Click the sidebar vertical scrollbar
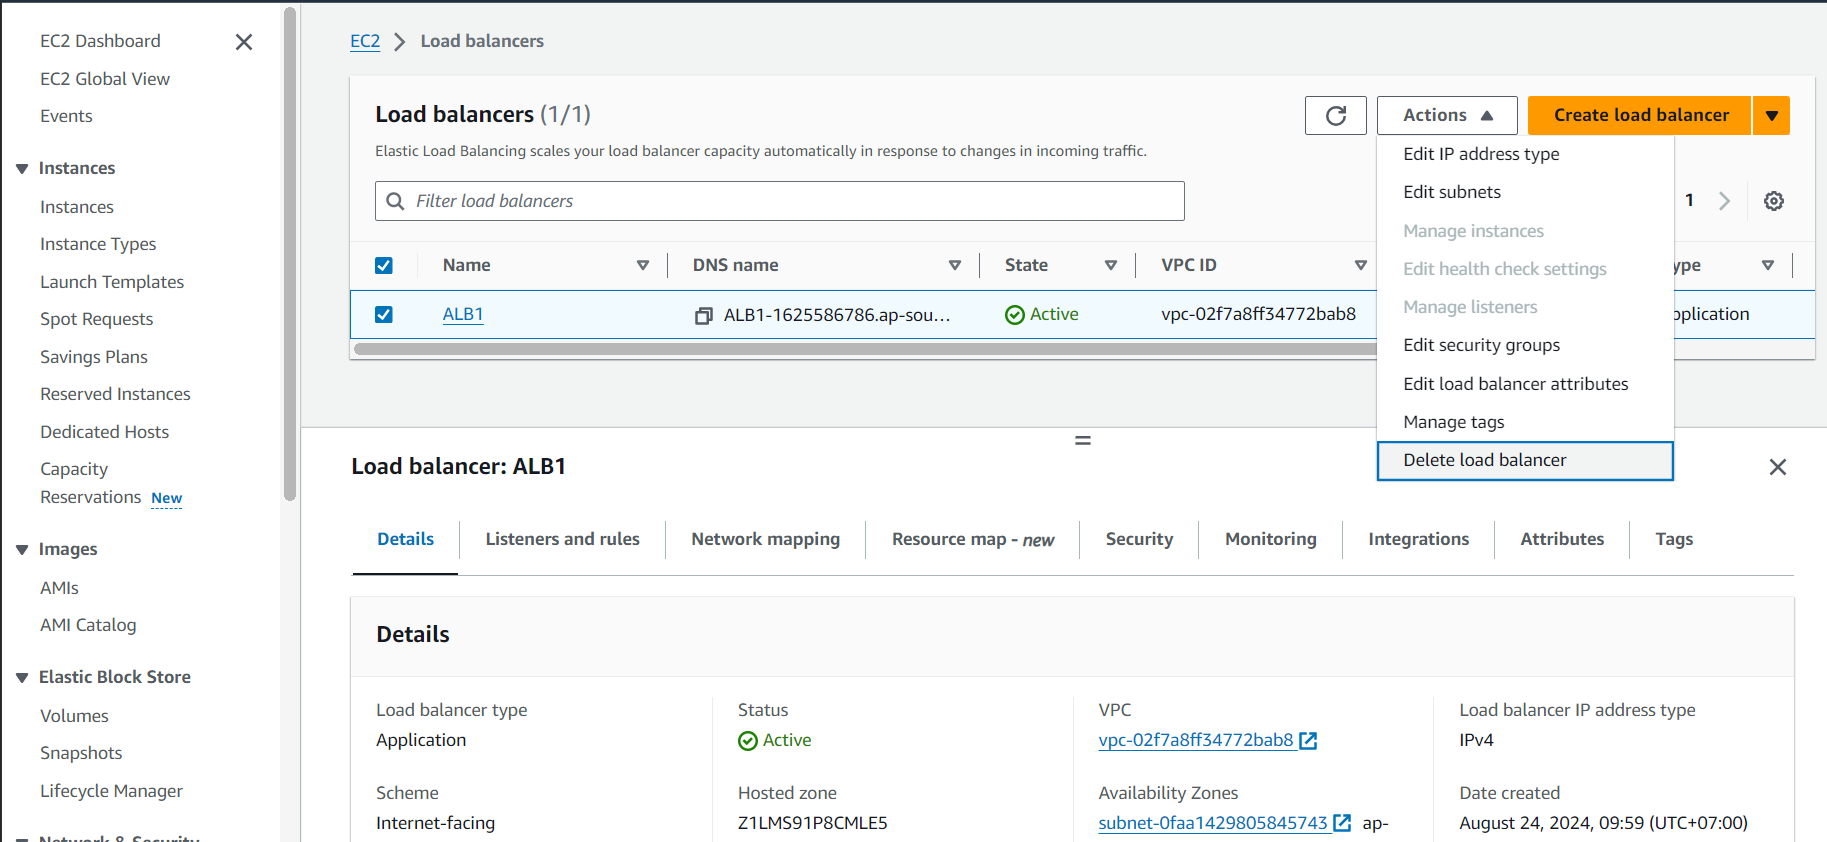1827x842 pixels. (290, 254)
